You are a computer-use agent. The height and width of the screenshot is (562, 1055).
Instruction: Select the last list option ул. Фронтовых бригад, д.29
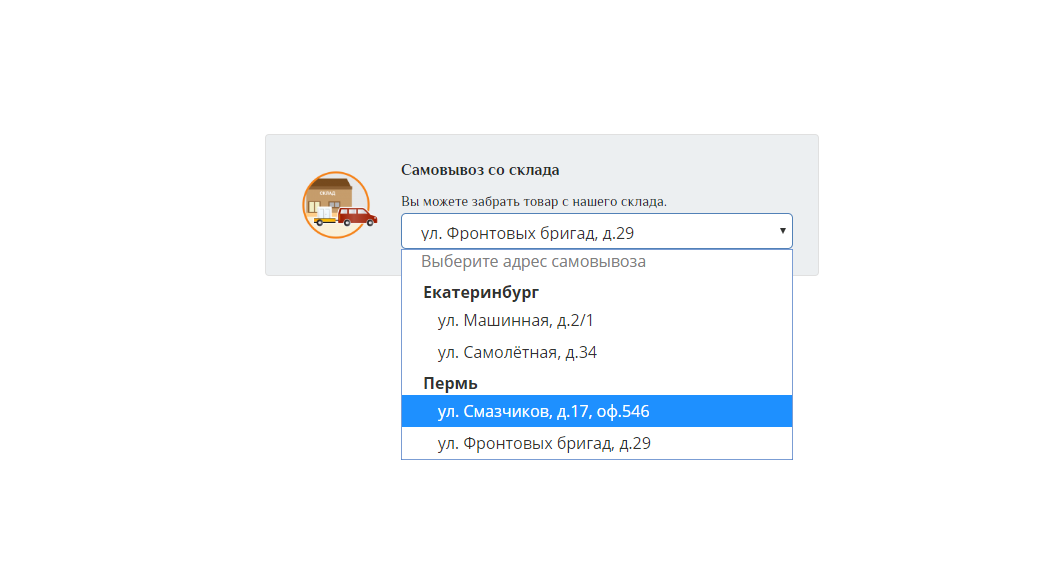pyautogui.click(x=597, y=444)
